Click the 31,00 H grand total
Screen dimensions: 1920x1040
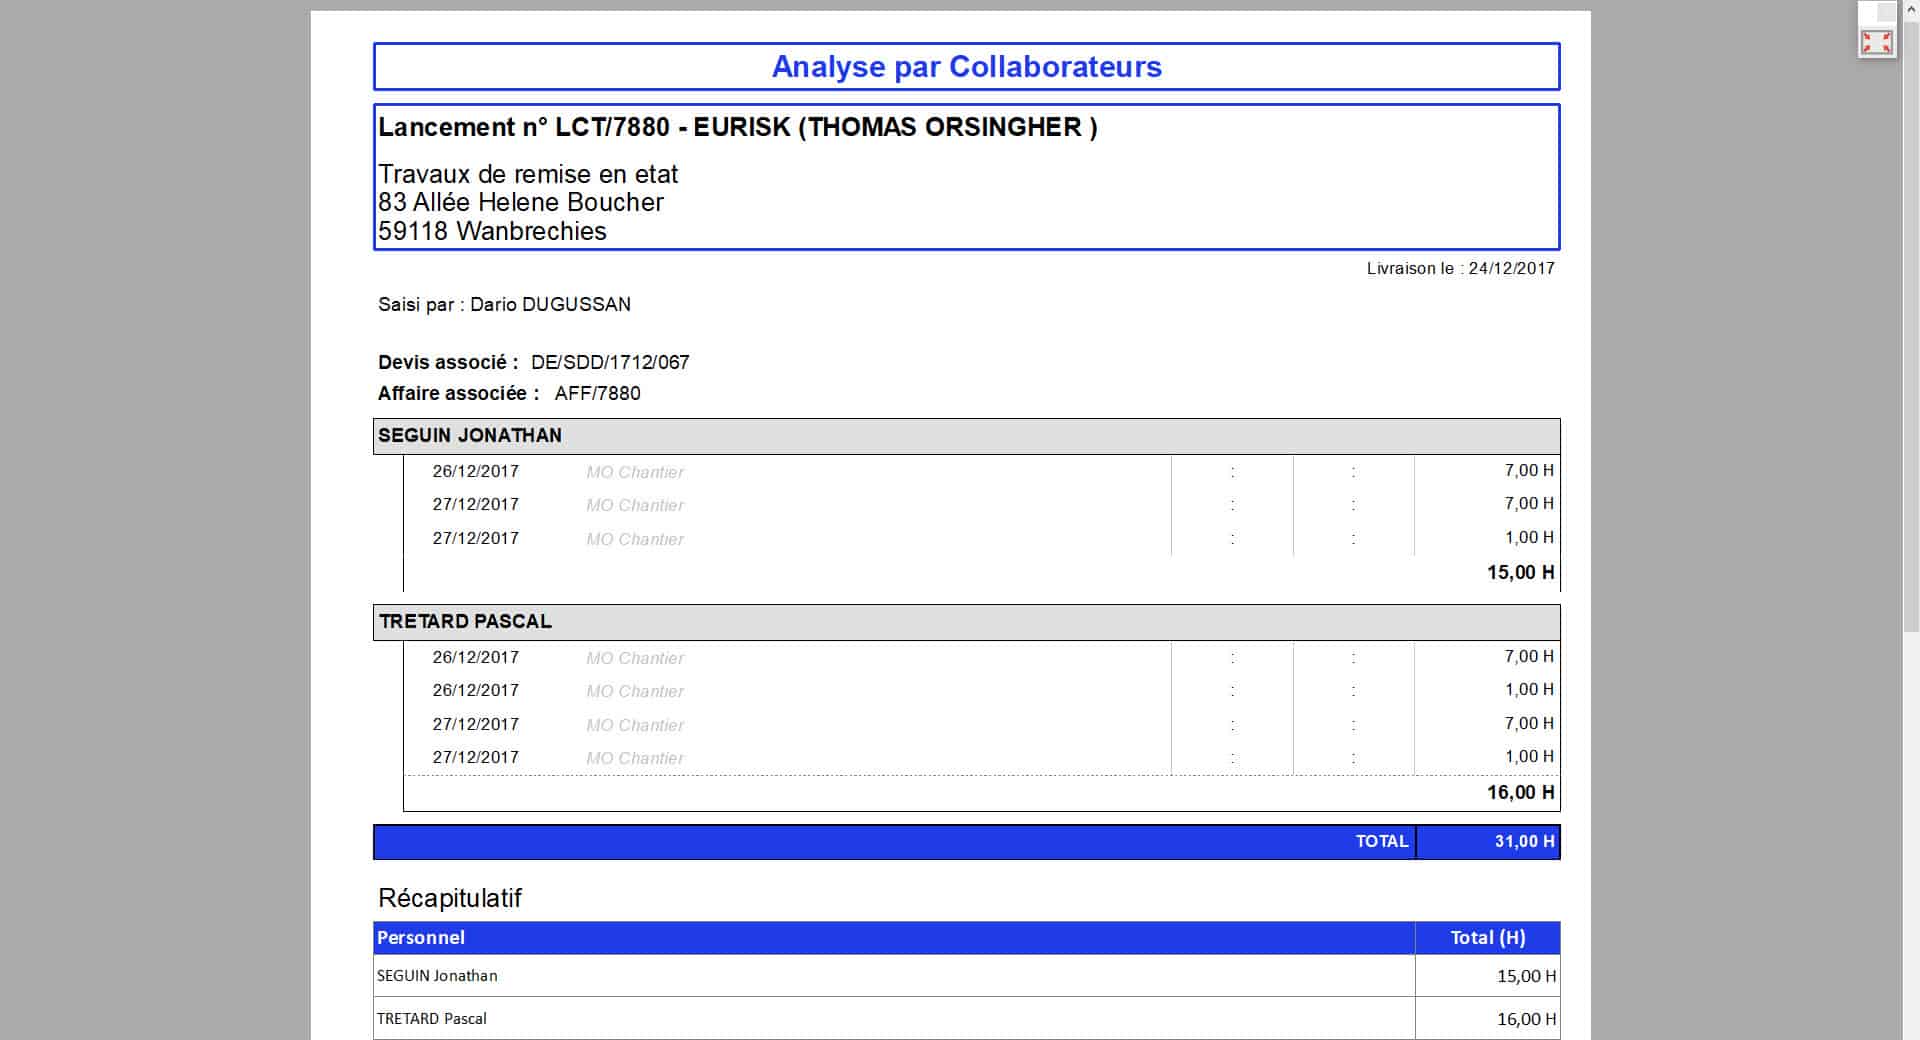tap(1524, 842)
